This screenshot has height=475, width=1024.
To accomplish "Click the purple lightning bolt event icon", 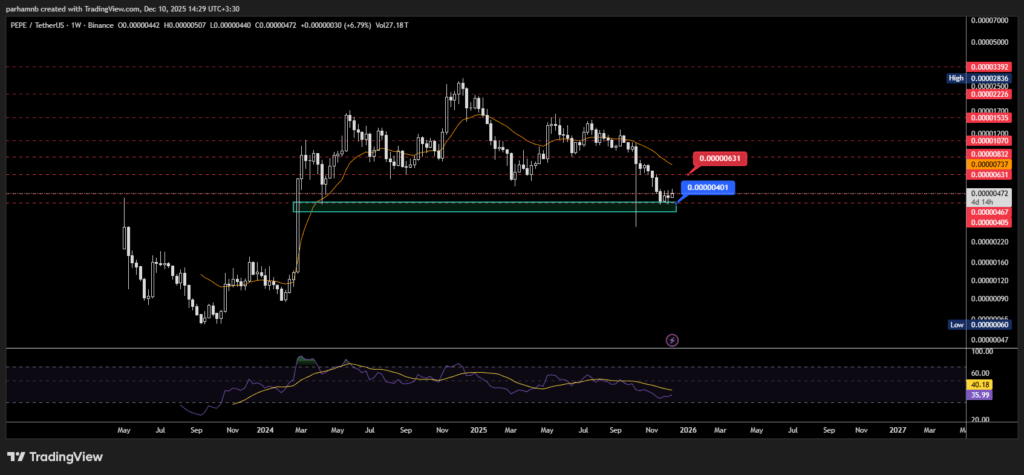I will (672, 340).
